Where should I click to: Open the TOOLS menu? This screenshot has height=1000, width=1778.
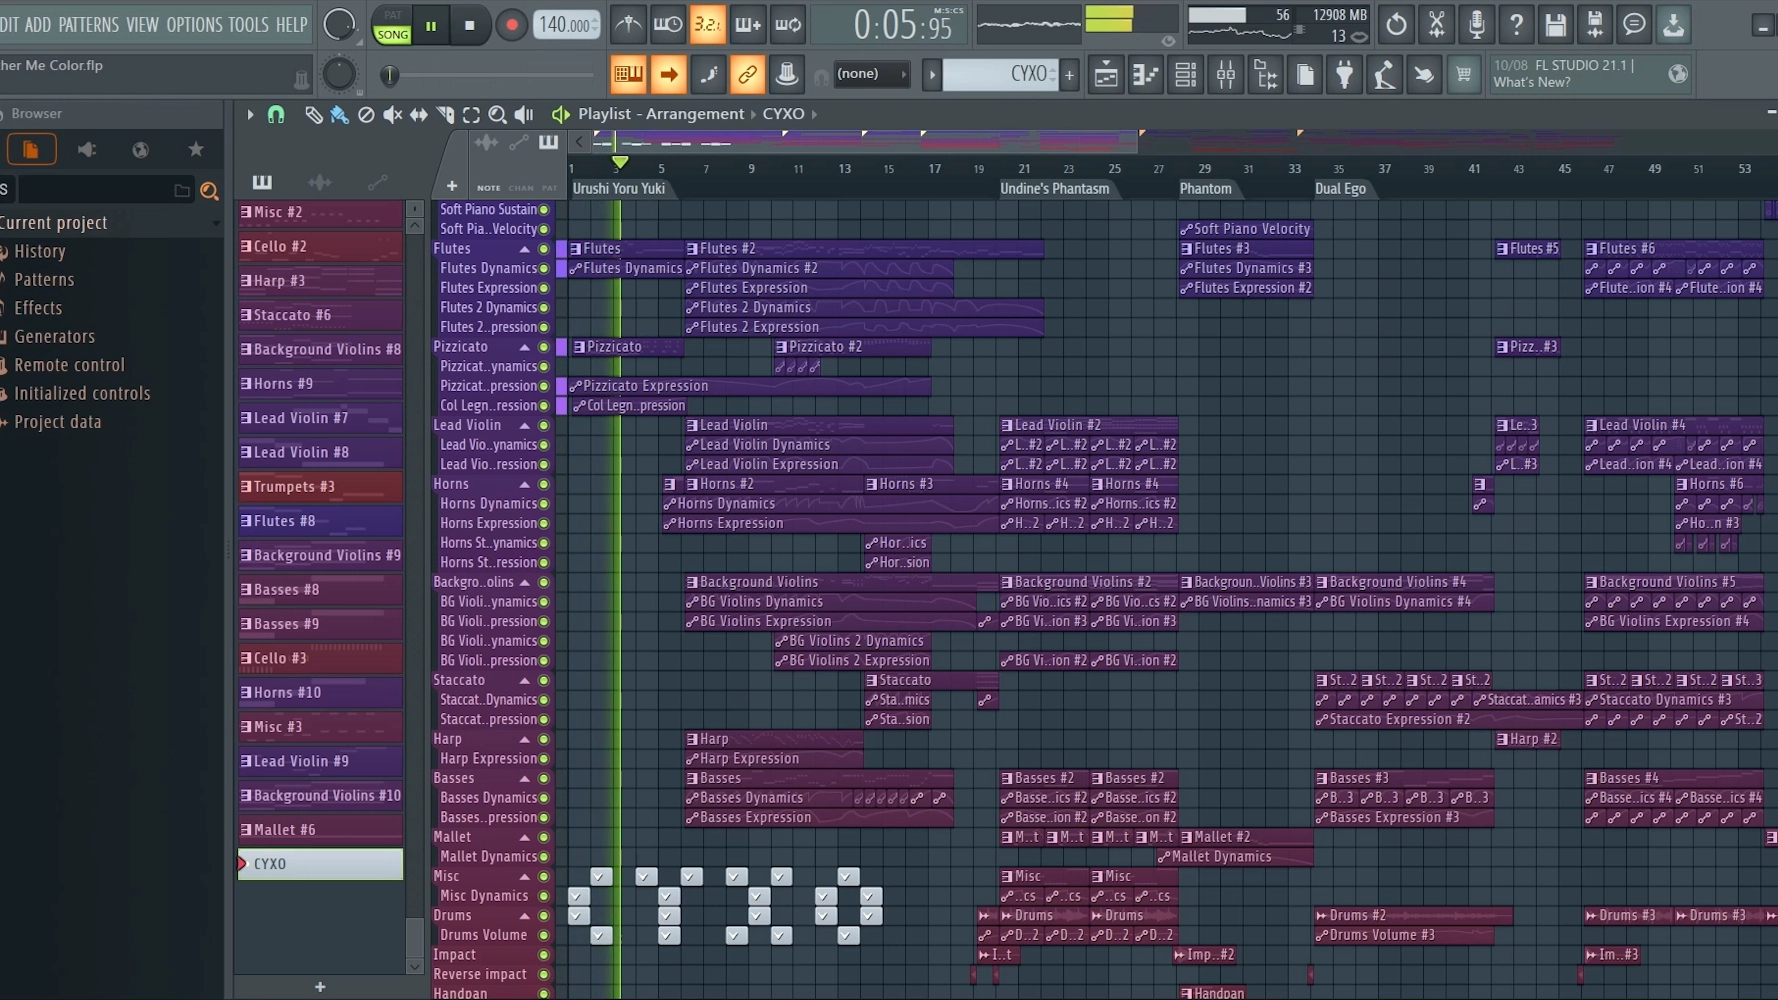[x=248, y=25]
